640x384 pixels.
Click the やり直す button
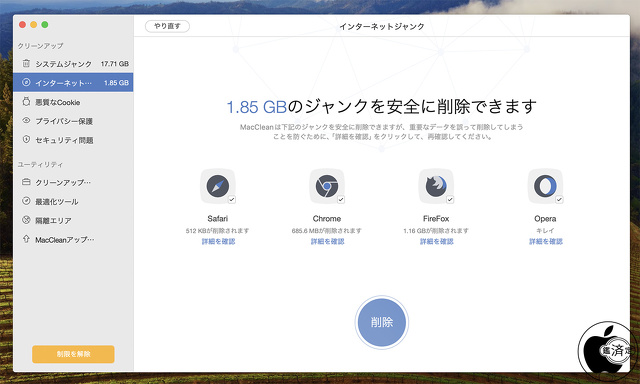click(167, 26)
